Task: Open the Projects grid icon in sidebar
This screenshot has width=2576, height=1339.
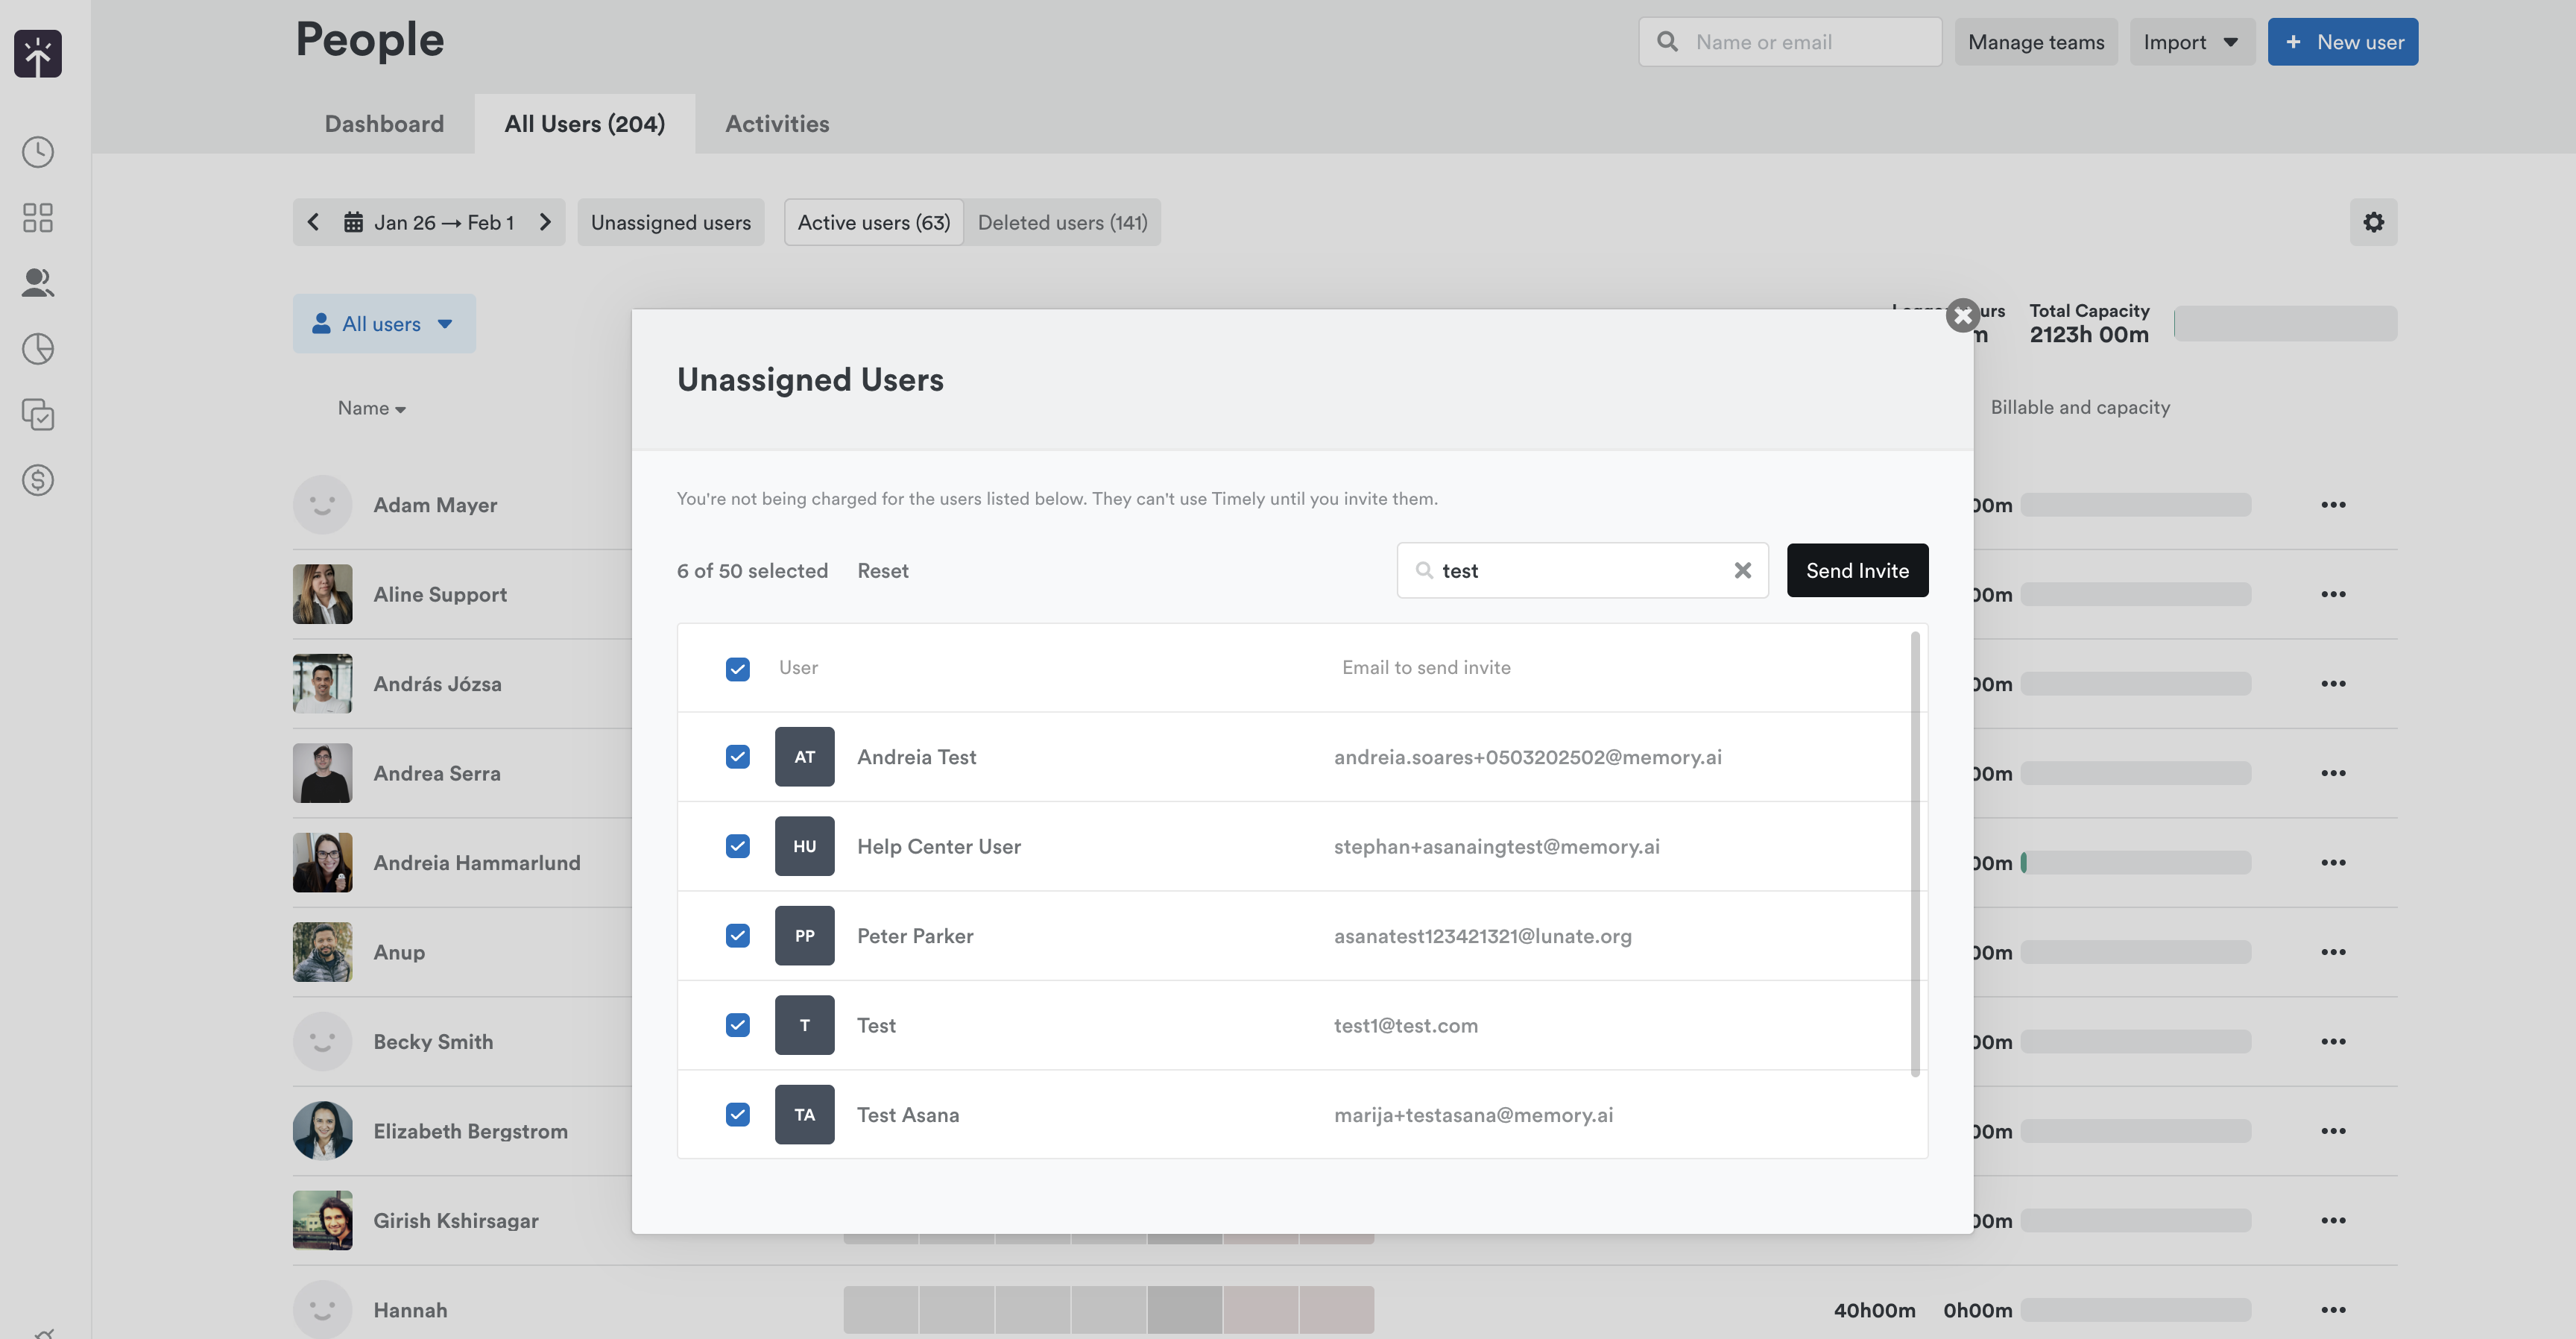Action: point(38,217)
